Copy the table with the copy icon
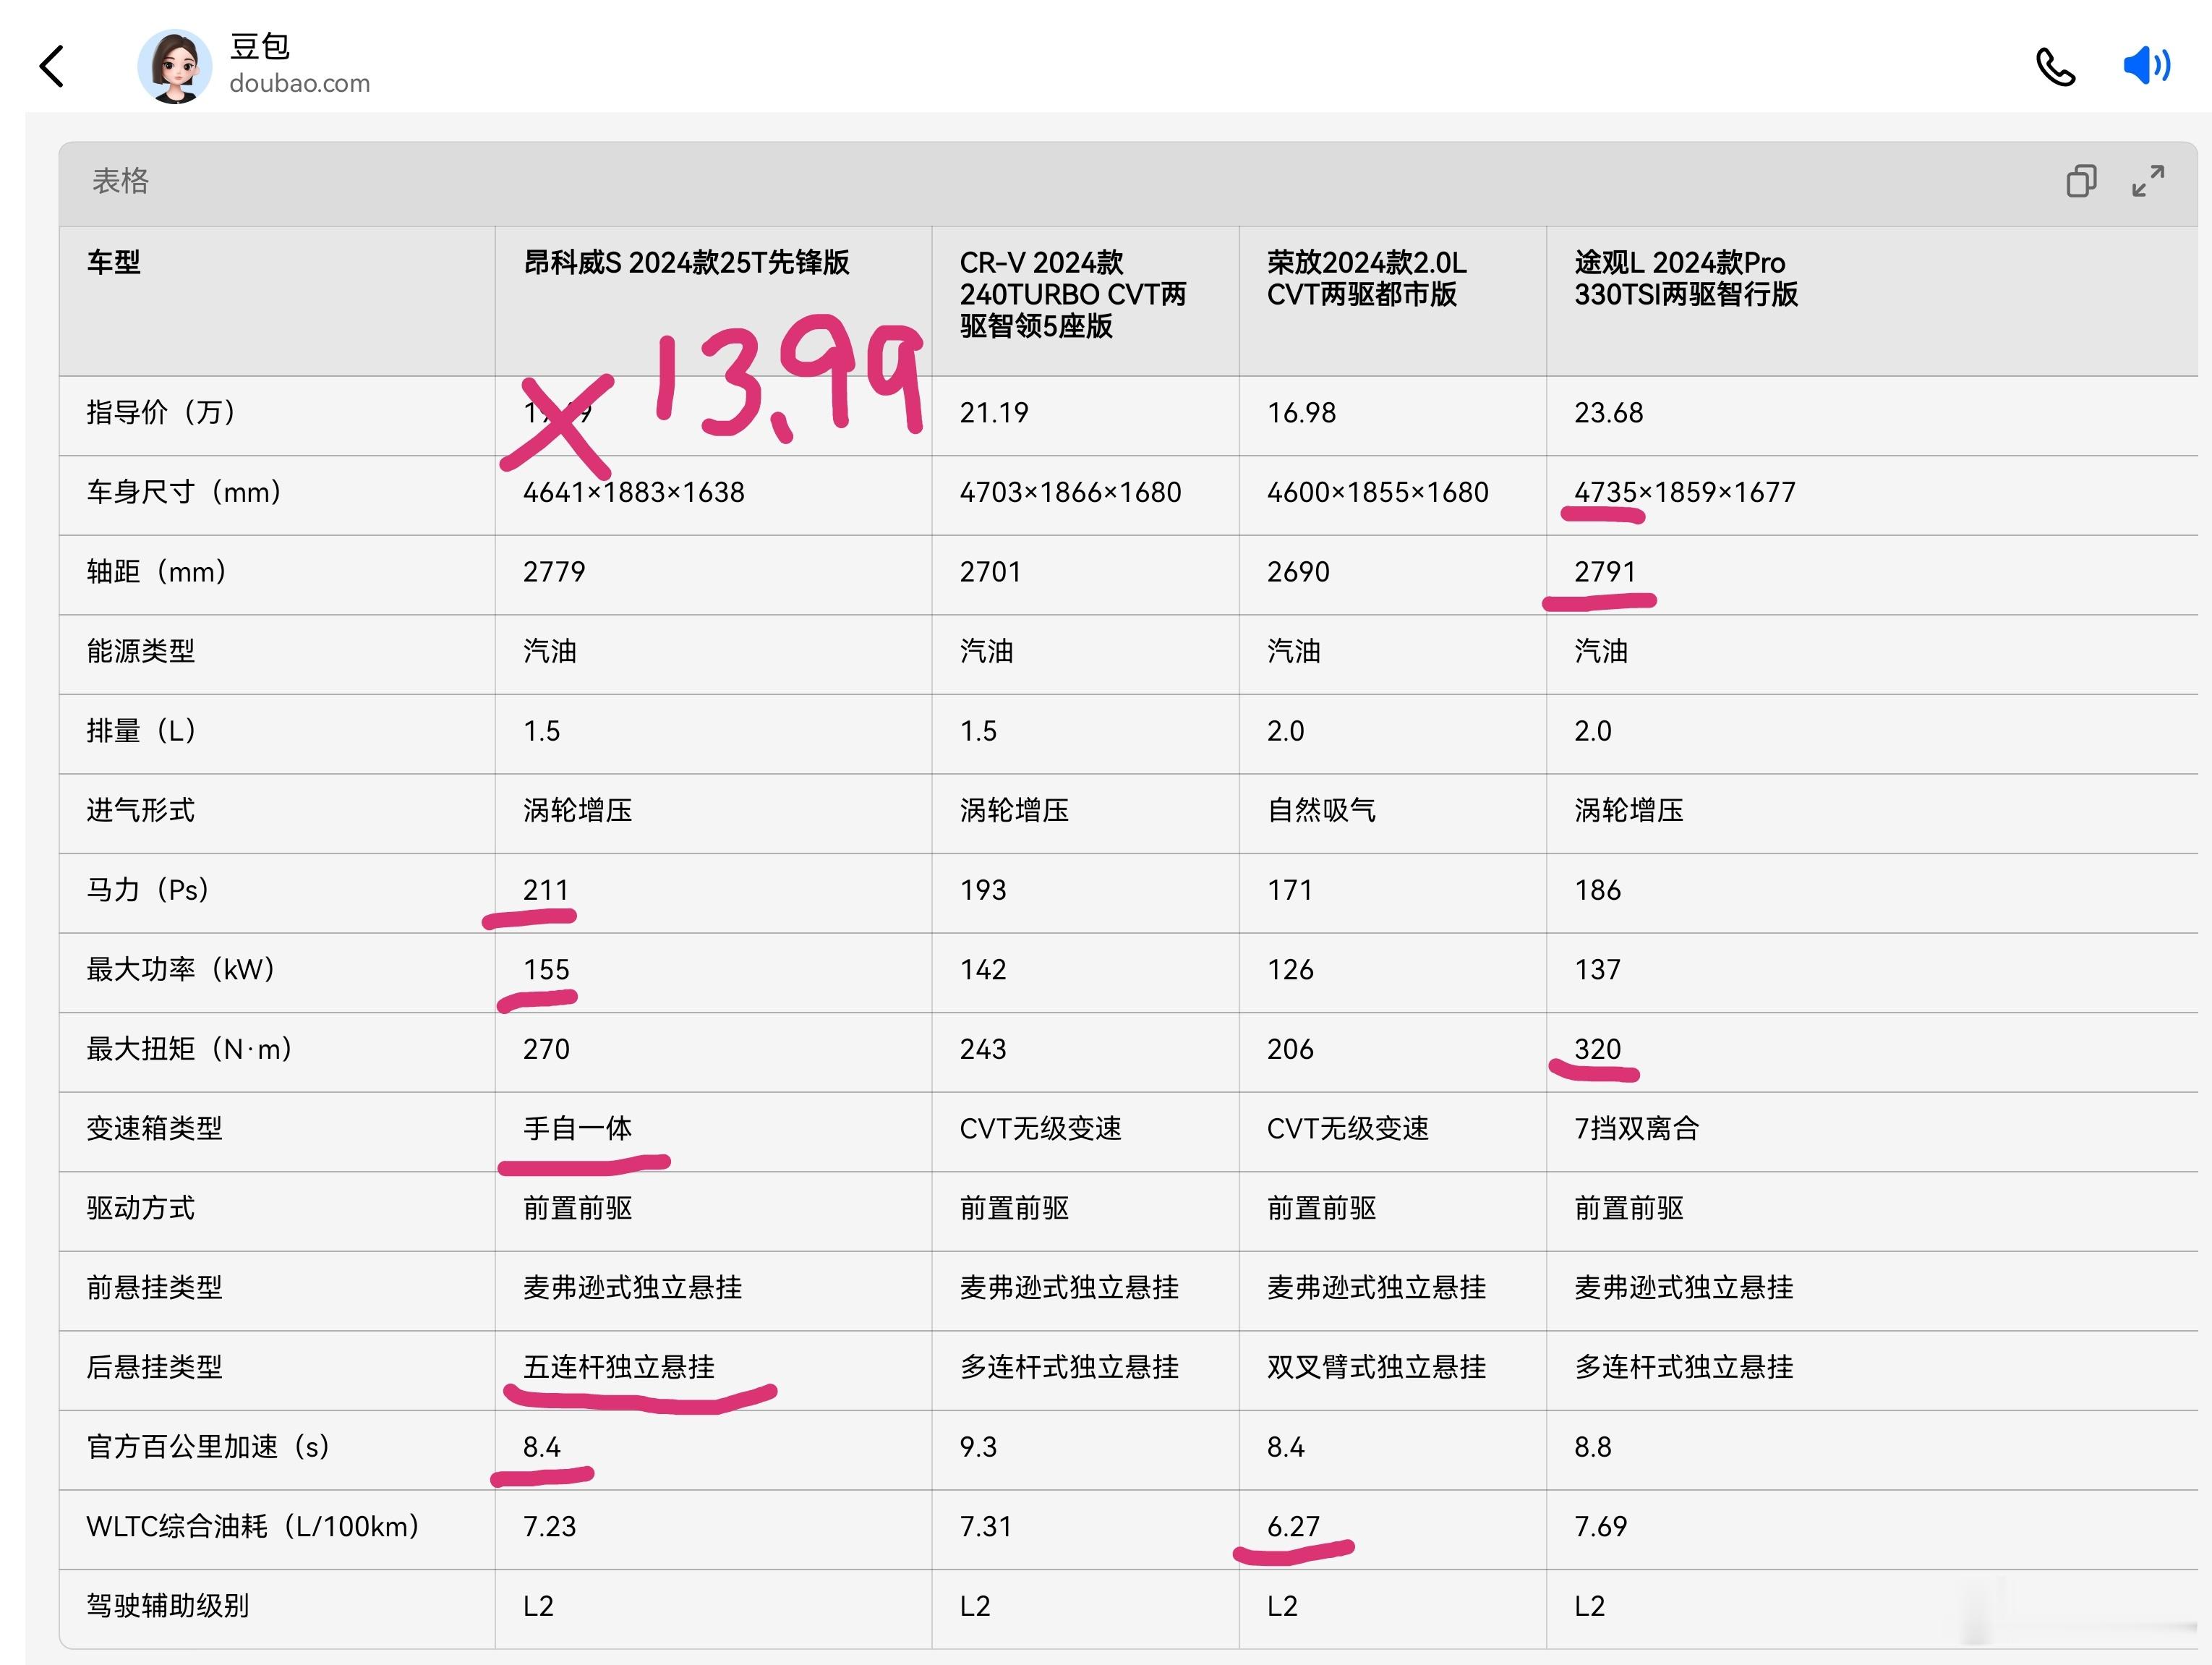 [x=2081, y=181]
